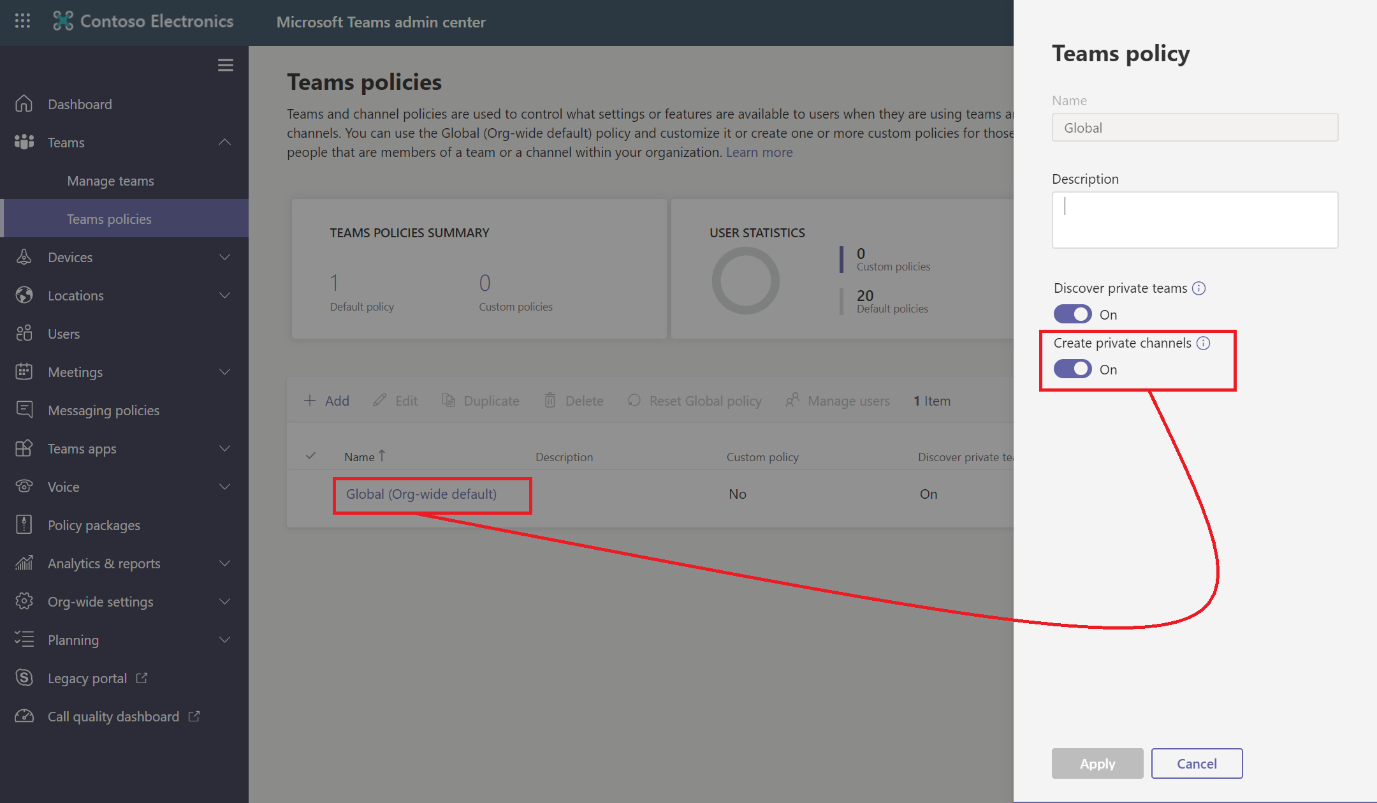Viewport: 1377px width, 803px height.
Task: Expand the Devices section chevron
Action: (225, 257)
